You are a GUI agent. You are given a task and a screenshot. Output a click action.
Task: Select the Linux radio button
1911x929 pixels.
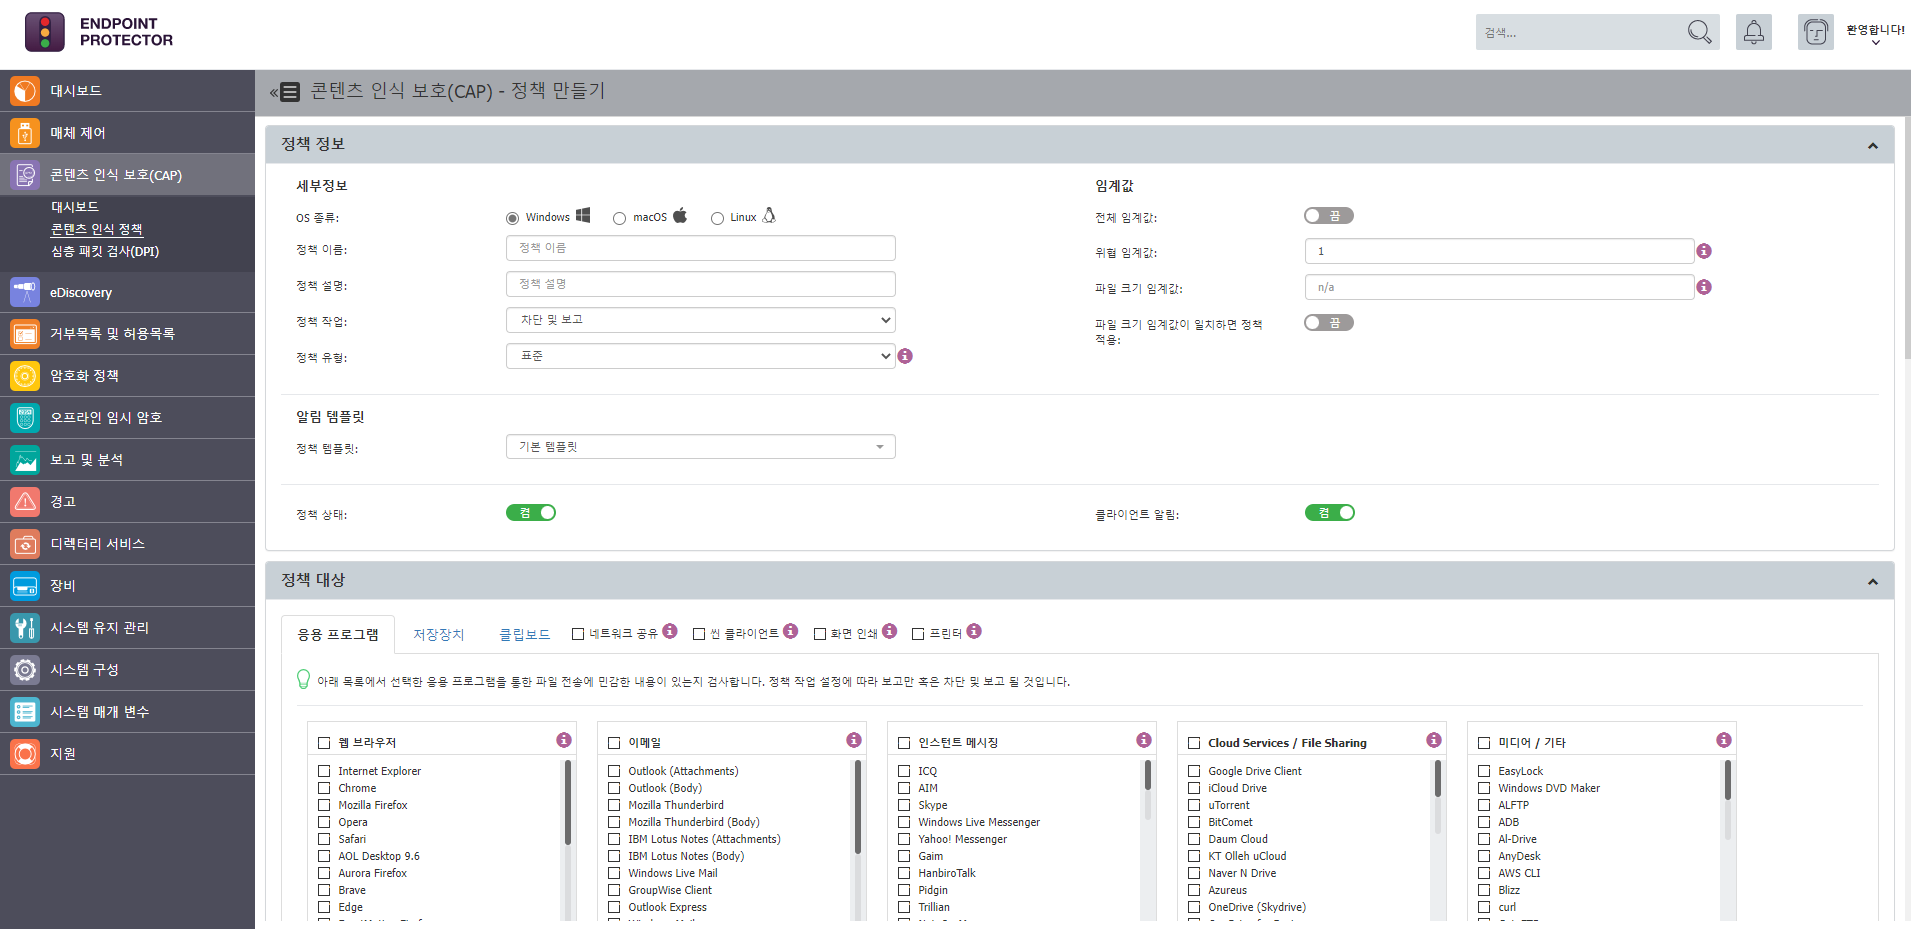click(x=717, y=218)
